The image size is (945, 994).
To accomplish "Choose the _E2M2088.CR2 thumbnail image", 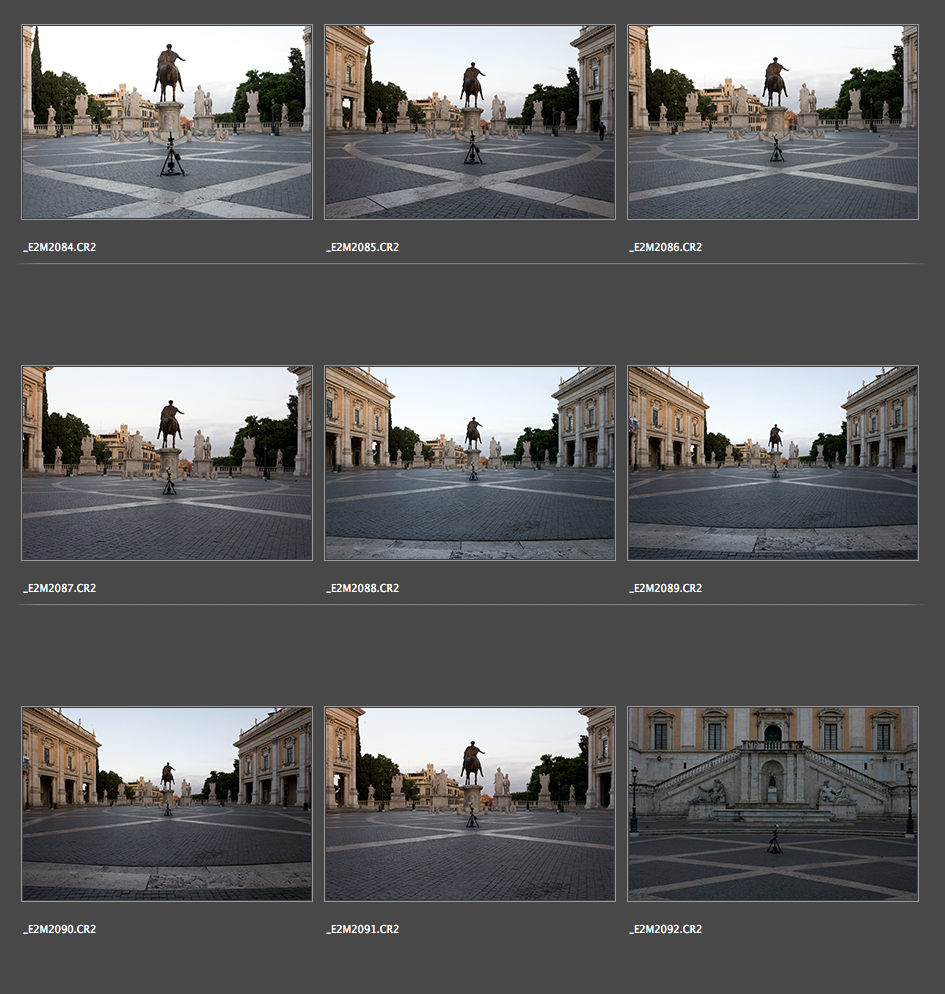I will pyautogui.click(x=470, y=463).
